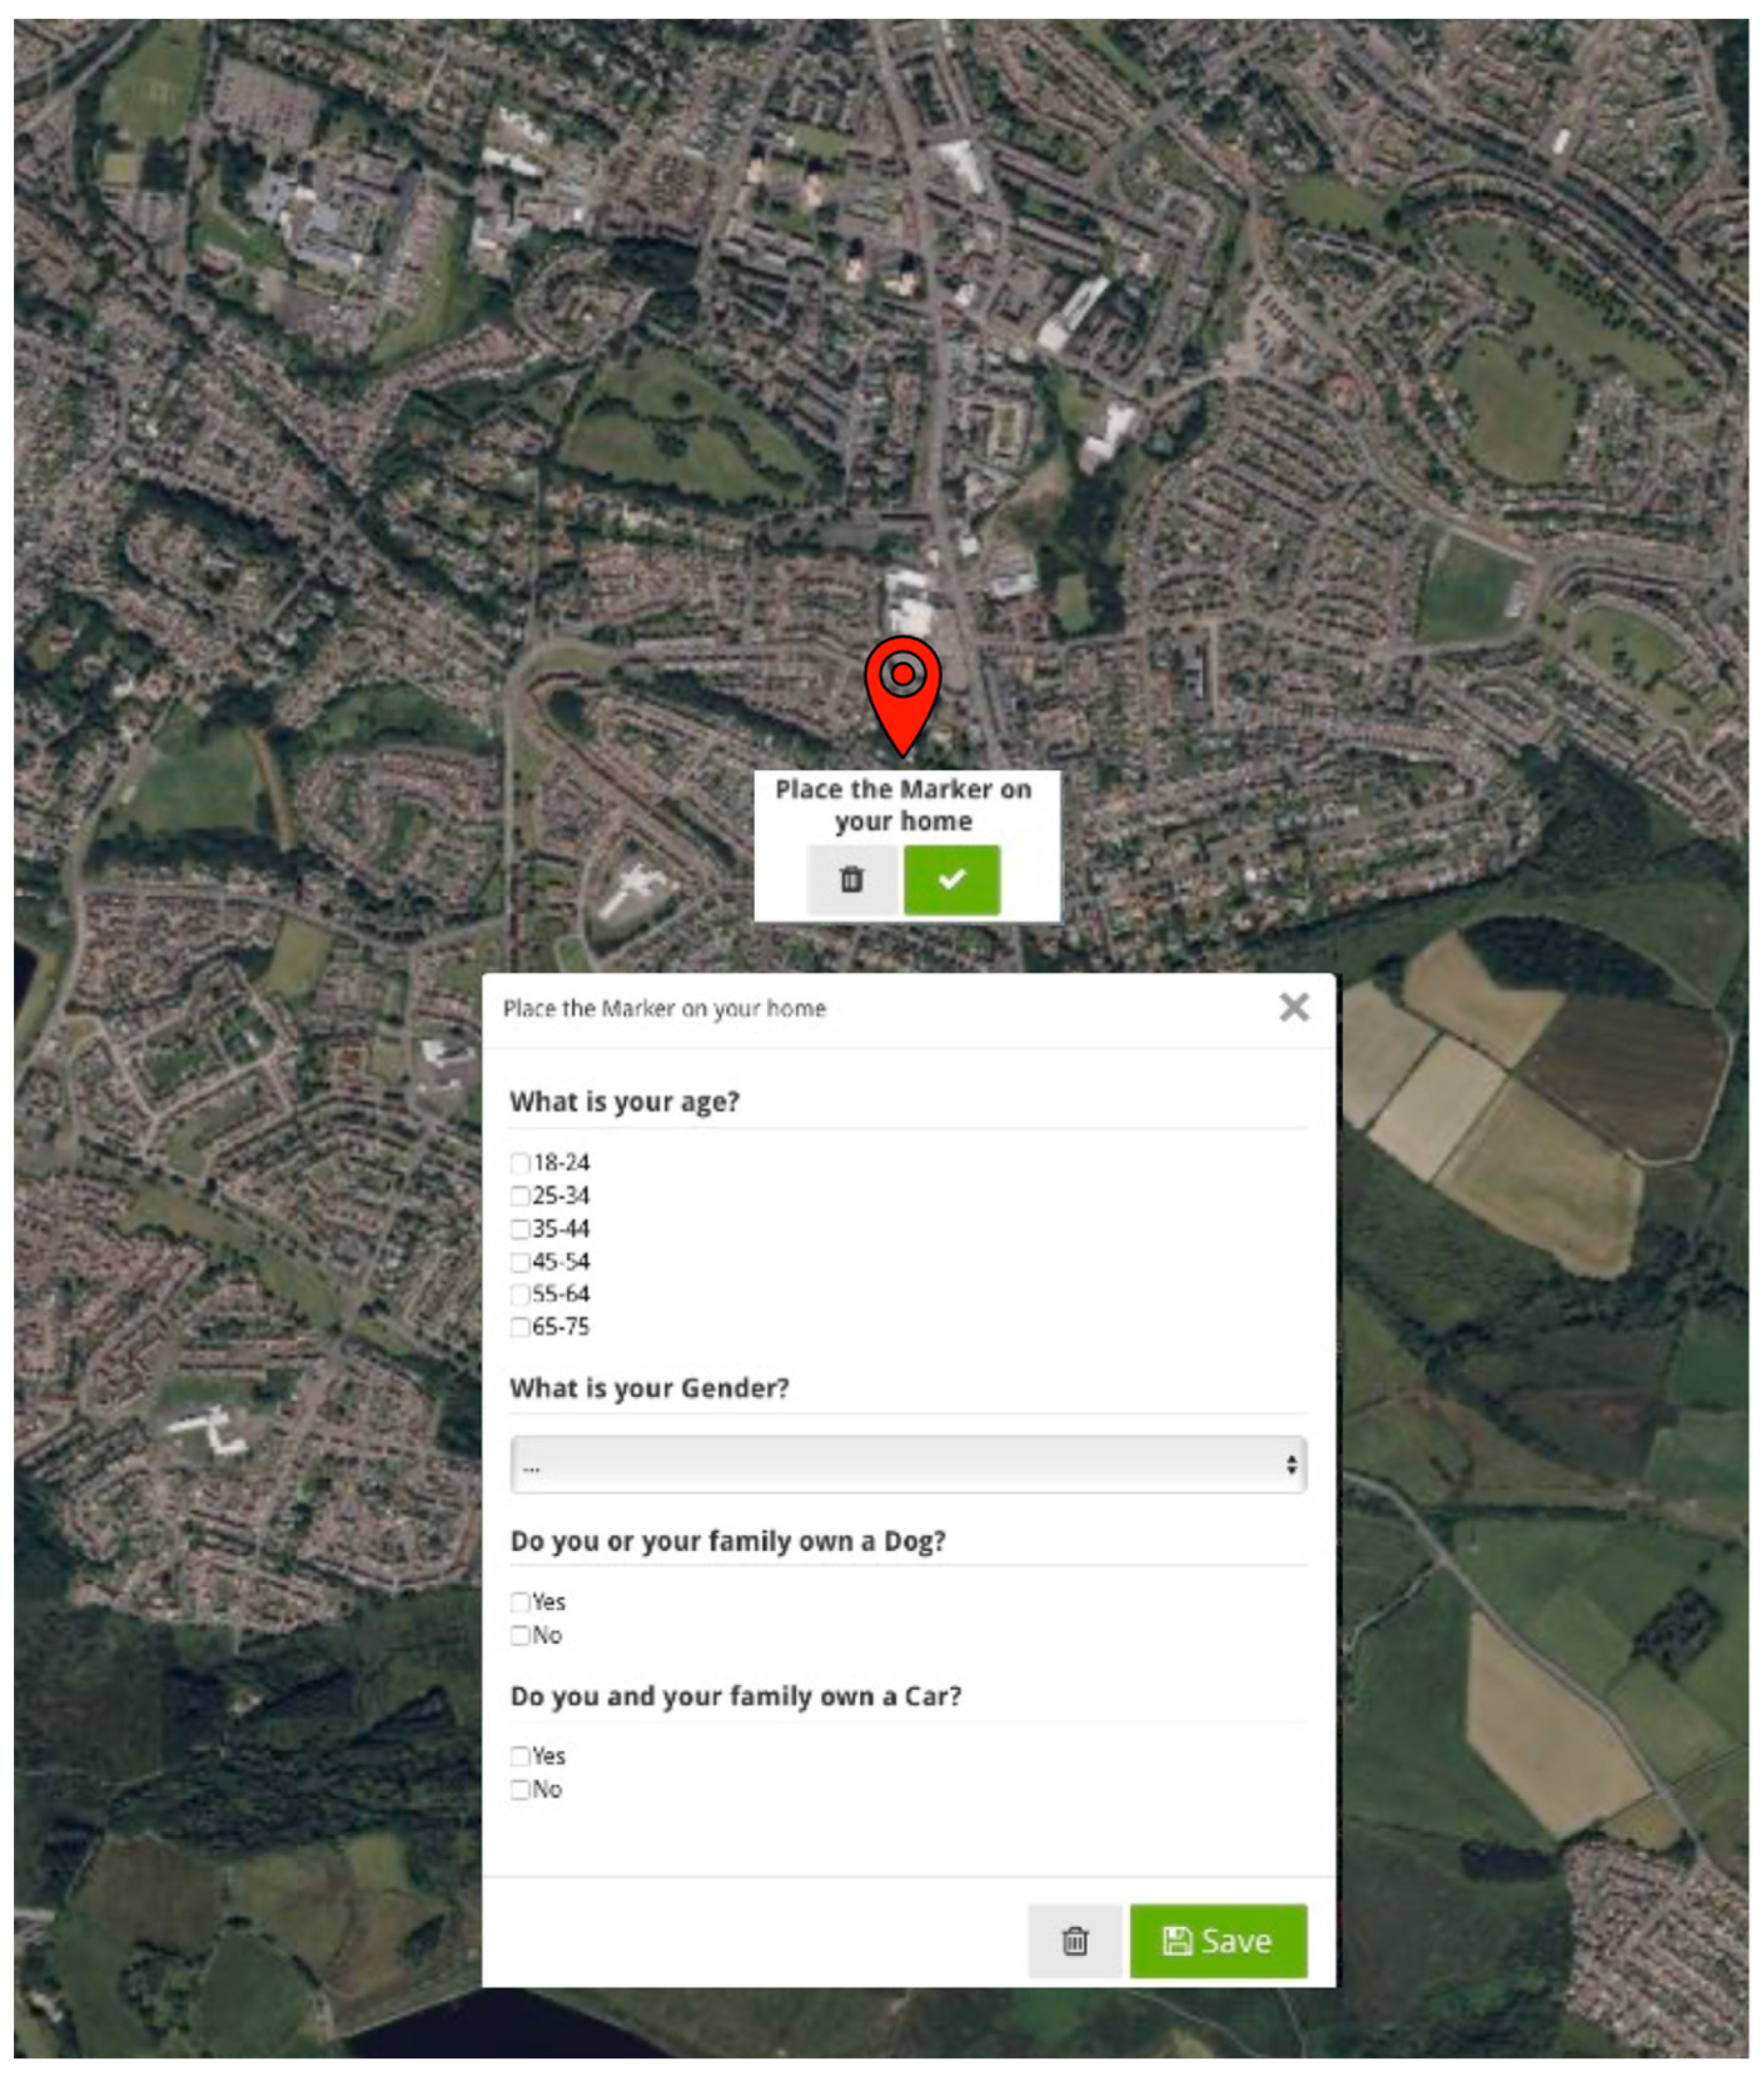Tick Yes for owning a Car
The width and height of the screenshot is (1764, 2081).
[x=520, y=1756]
